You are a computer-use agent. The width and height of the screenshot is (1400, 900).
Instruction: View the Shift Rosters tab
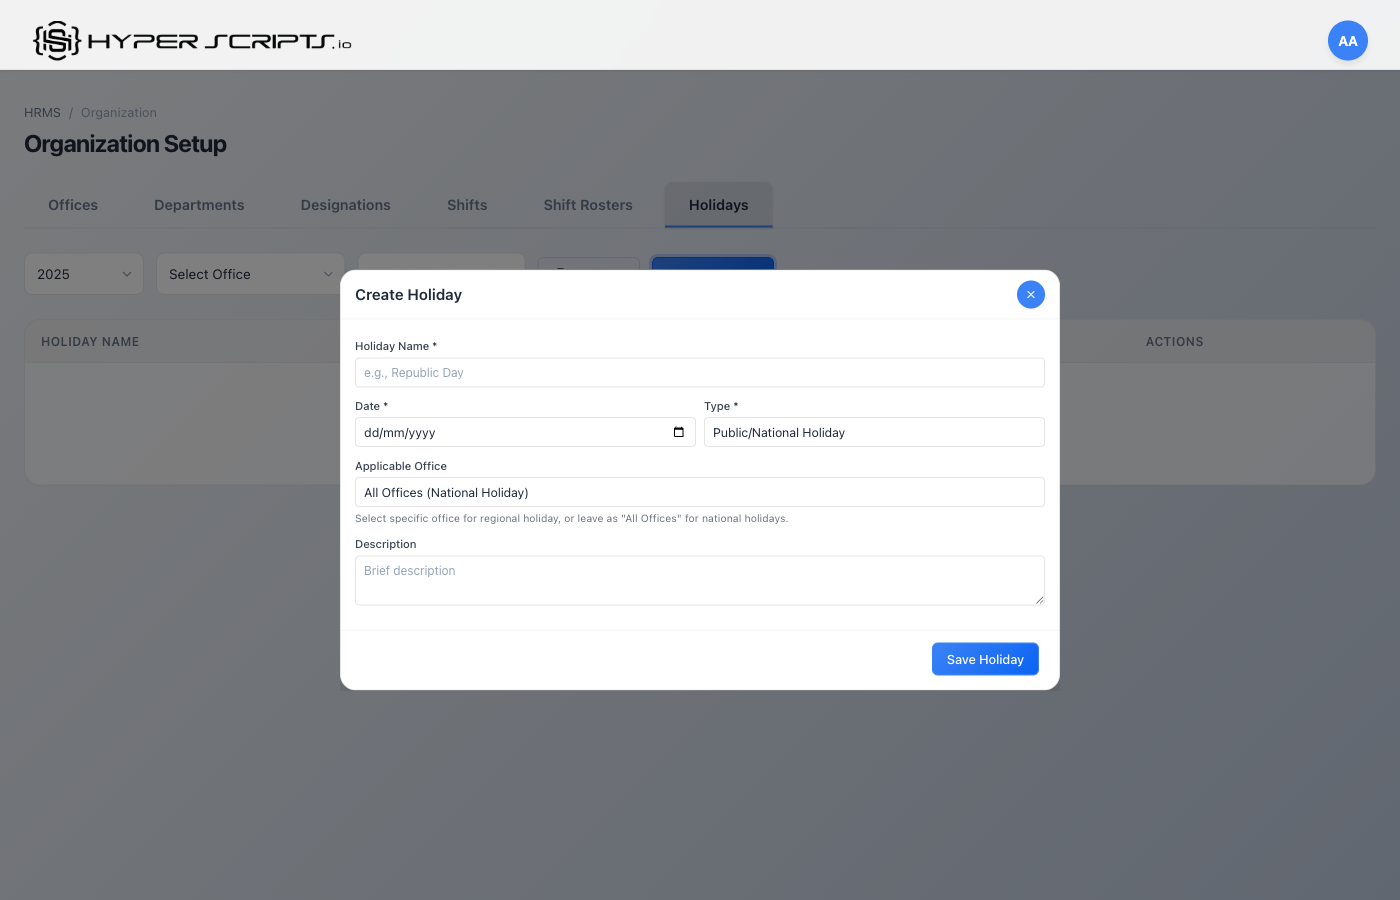[x=588, y=205]
